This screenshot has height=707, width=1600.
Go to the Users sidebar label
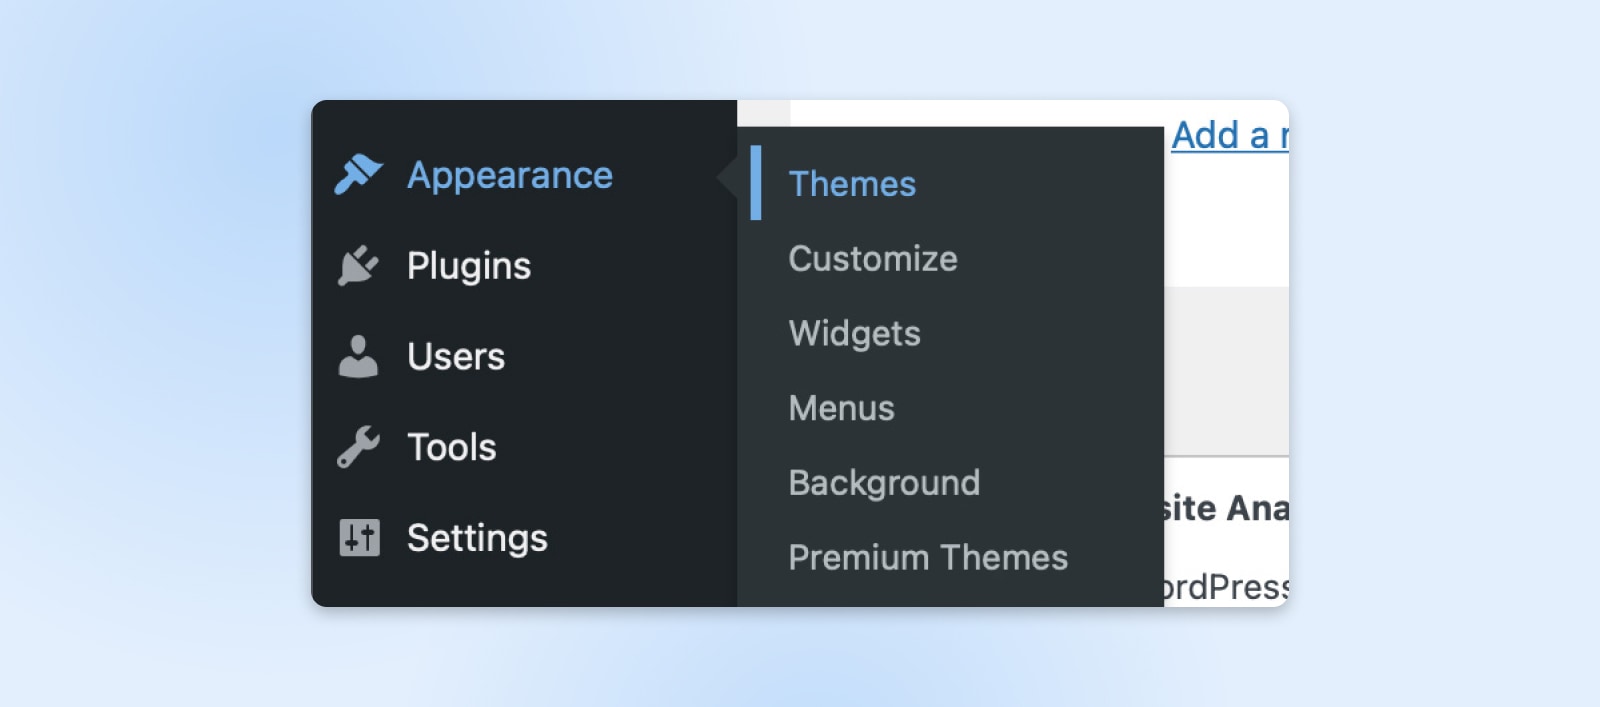[456, 357]
